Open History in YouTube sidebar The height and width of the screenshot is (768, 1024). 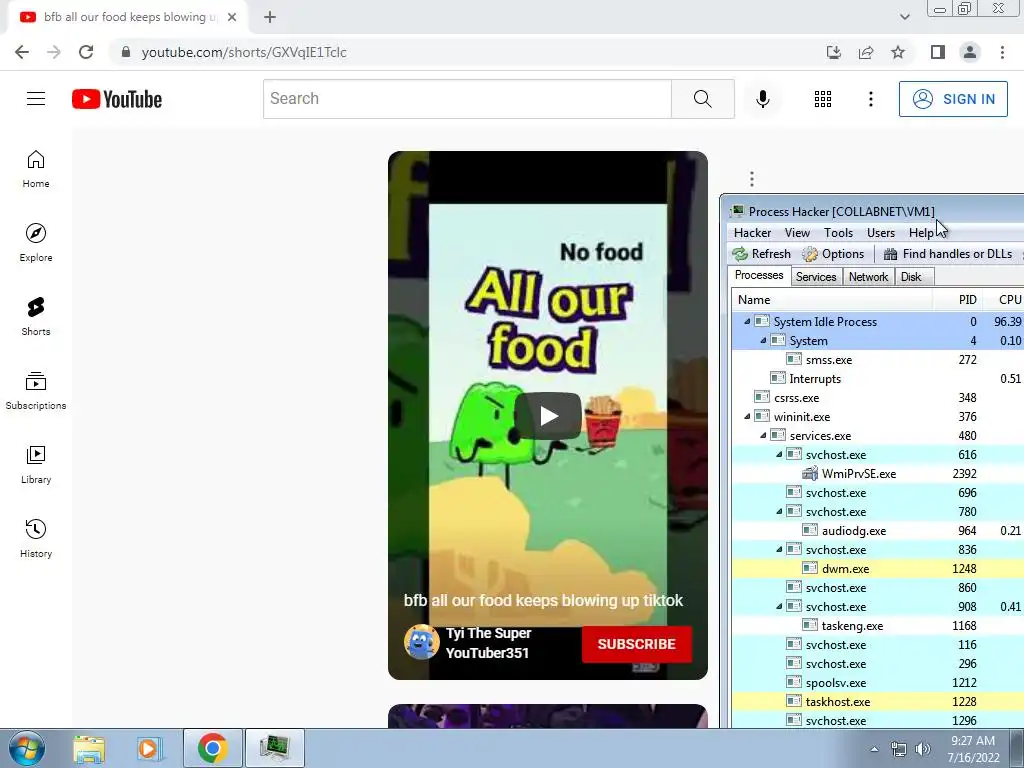tap(36, 538)
